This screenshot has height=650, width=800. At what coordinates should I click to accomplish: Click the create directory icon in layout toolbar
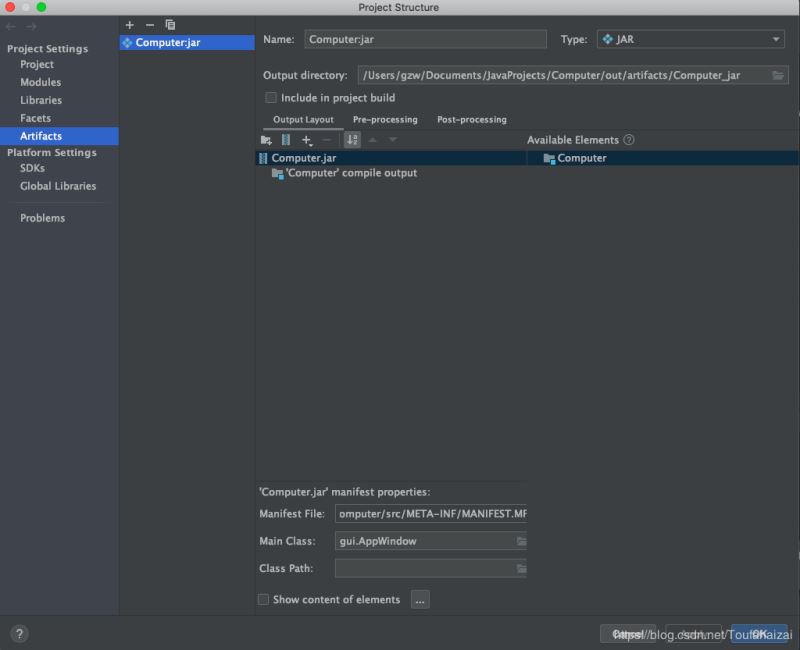(x=266, y=140)
